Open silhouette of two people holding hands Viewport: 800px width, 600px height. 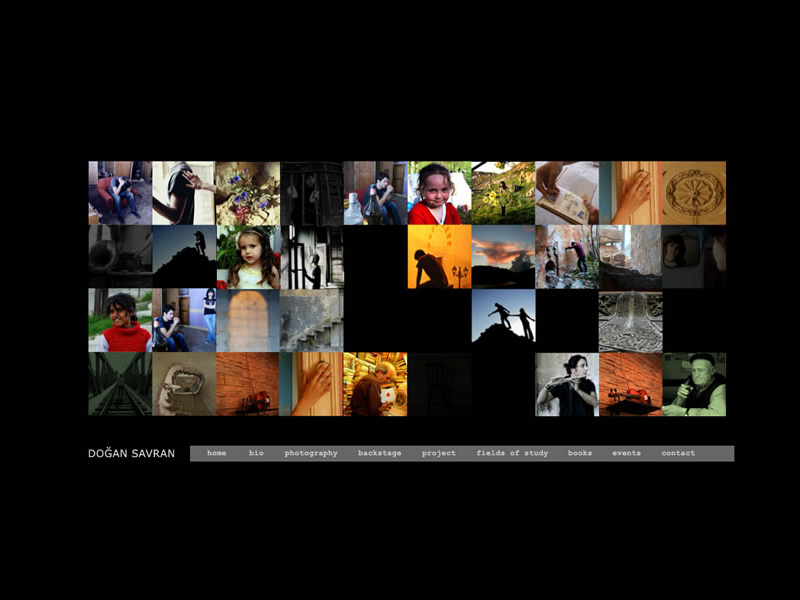tap(503, 320)
